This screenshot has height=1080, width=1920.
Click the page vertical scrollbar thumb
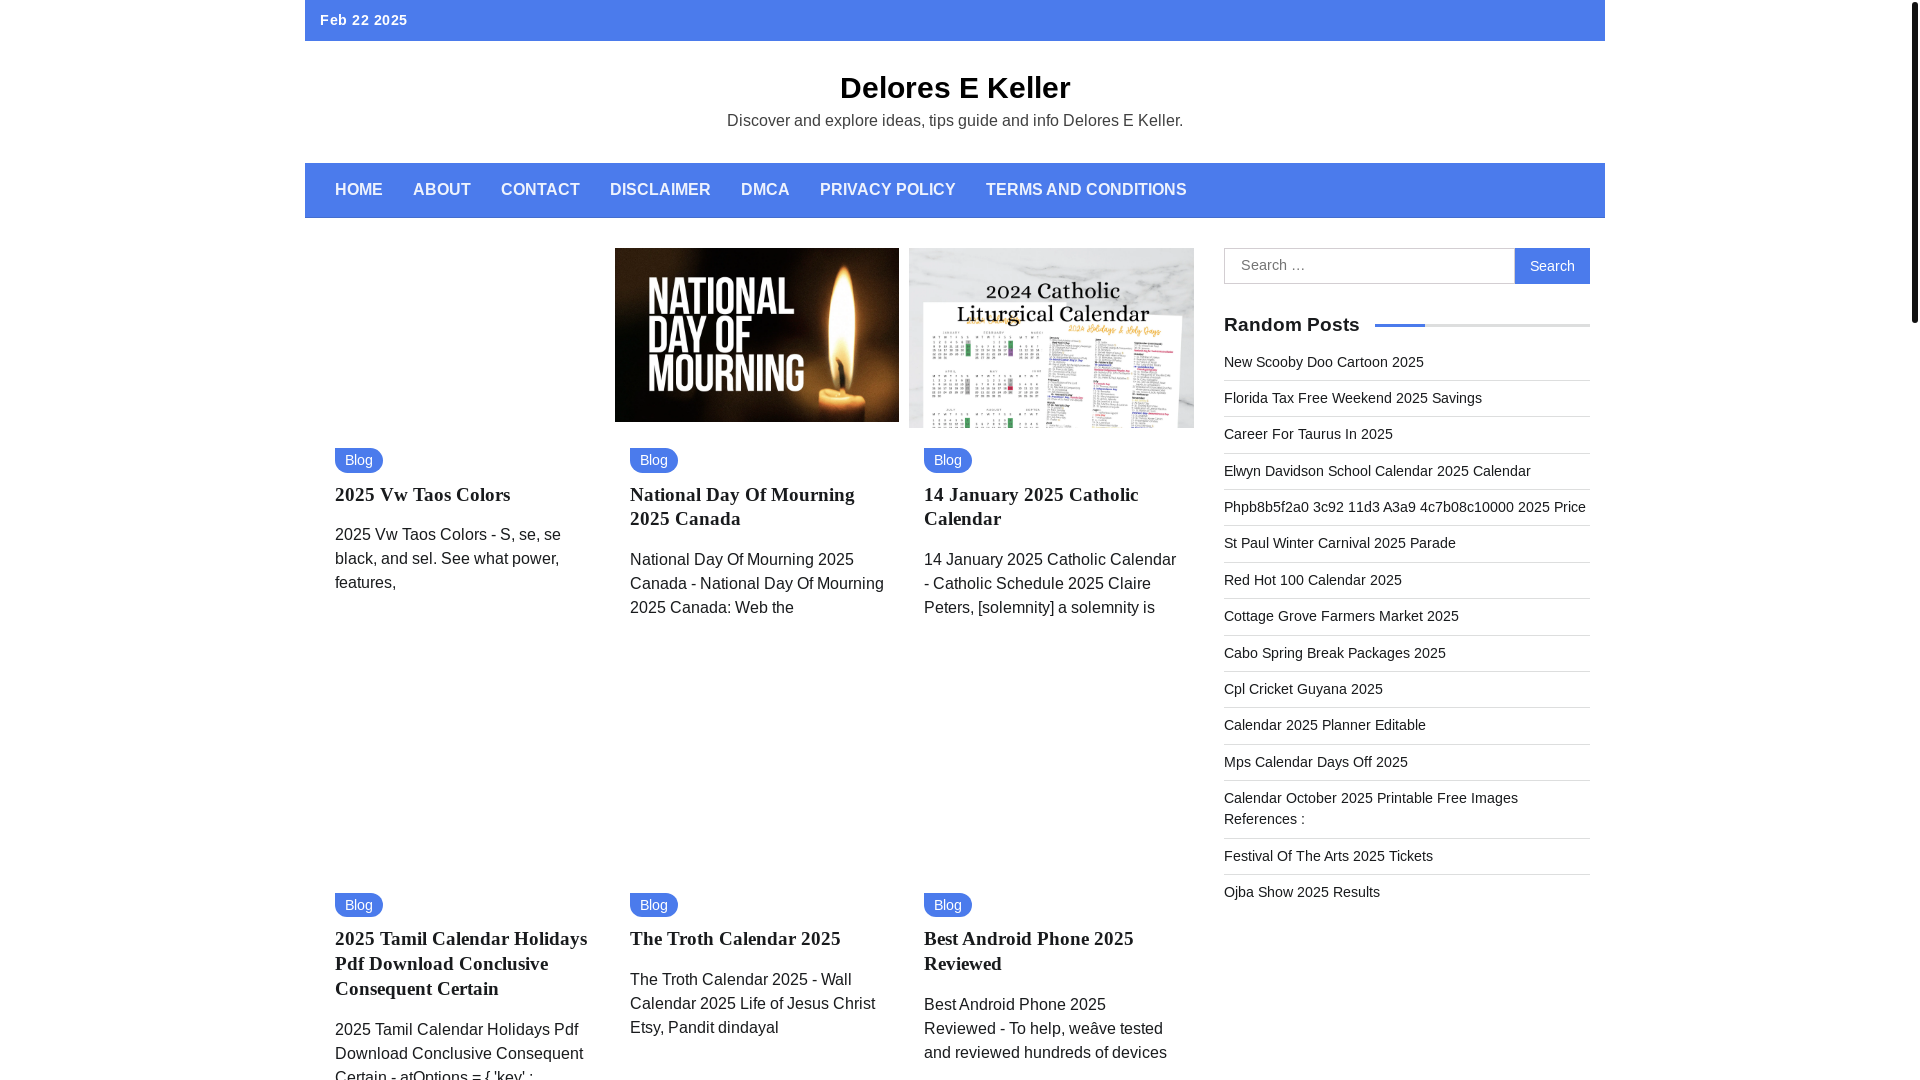pyautogui.click(x=1914, y=162)
